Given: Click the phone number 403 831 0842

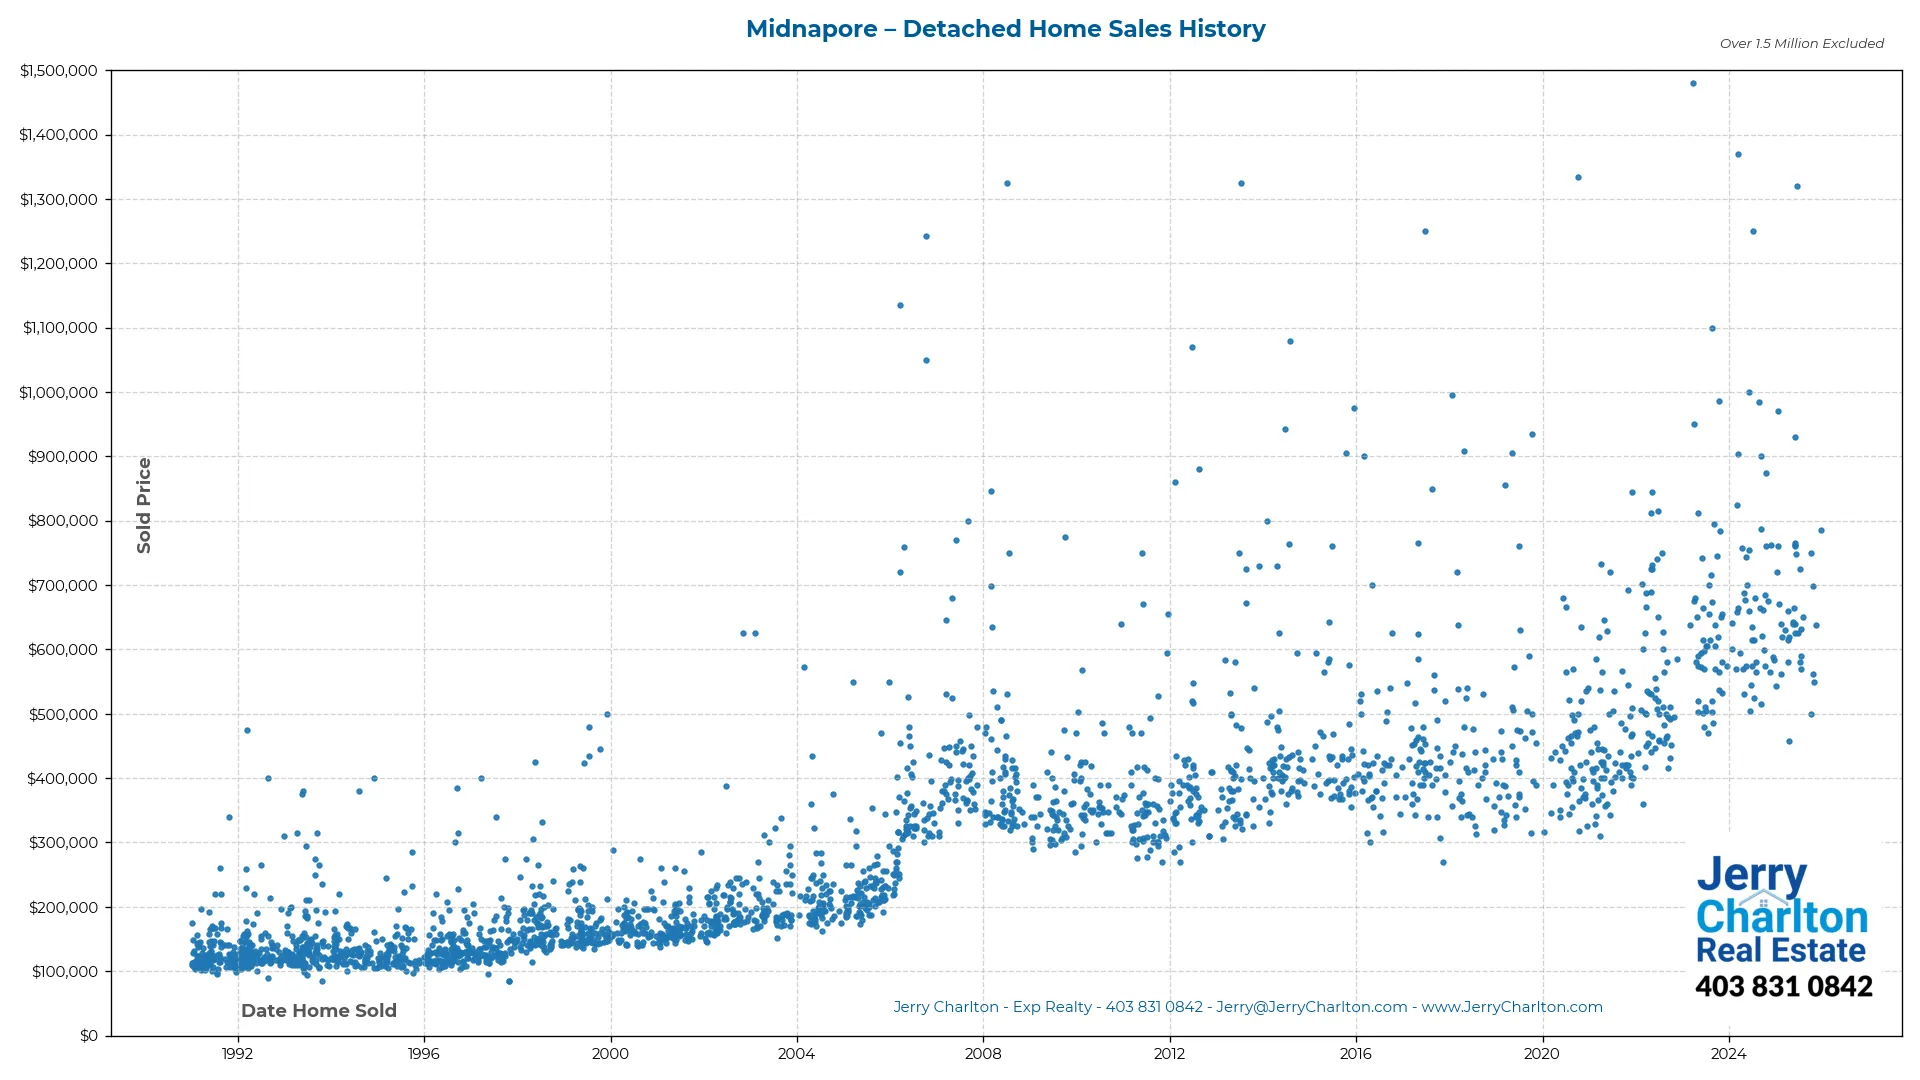Looking at the screenshot, I should [1785, 986].
